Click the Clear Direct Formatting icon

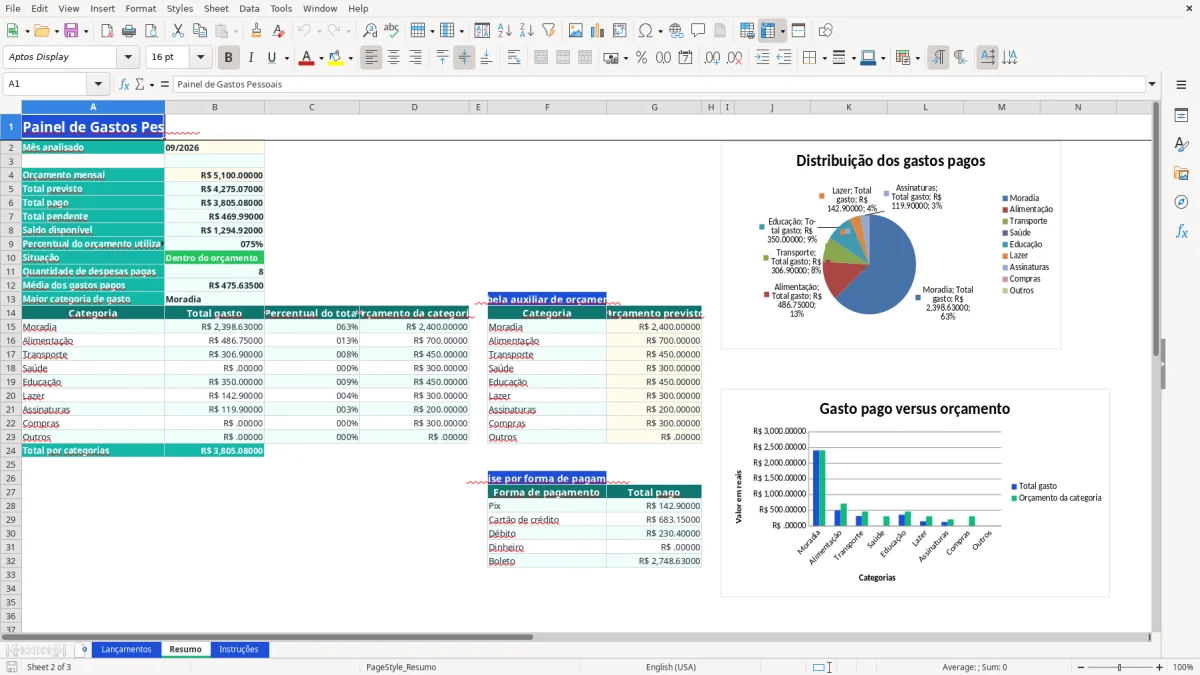pyautogui.click(x=278, y=31)
